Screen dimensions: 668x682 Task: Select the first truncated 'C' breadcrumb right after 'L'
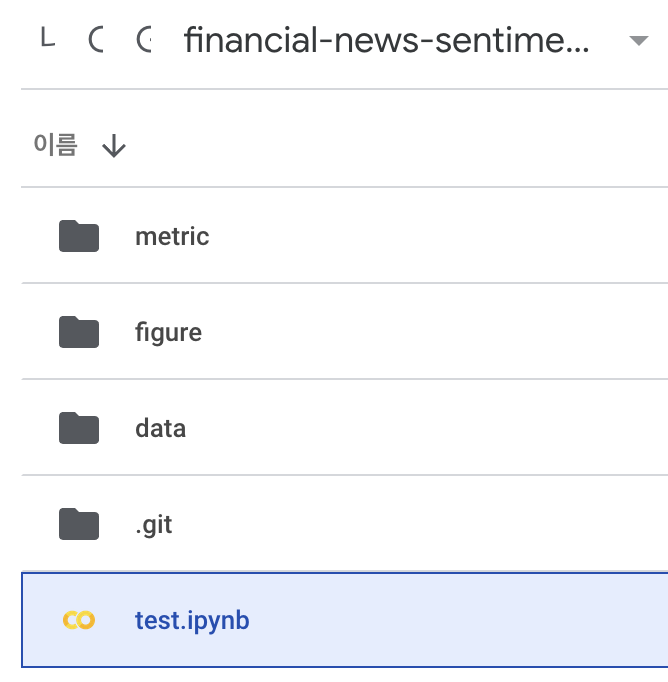coord(96,40)
